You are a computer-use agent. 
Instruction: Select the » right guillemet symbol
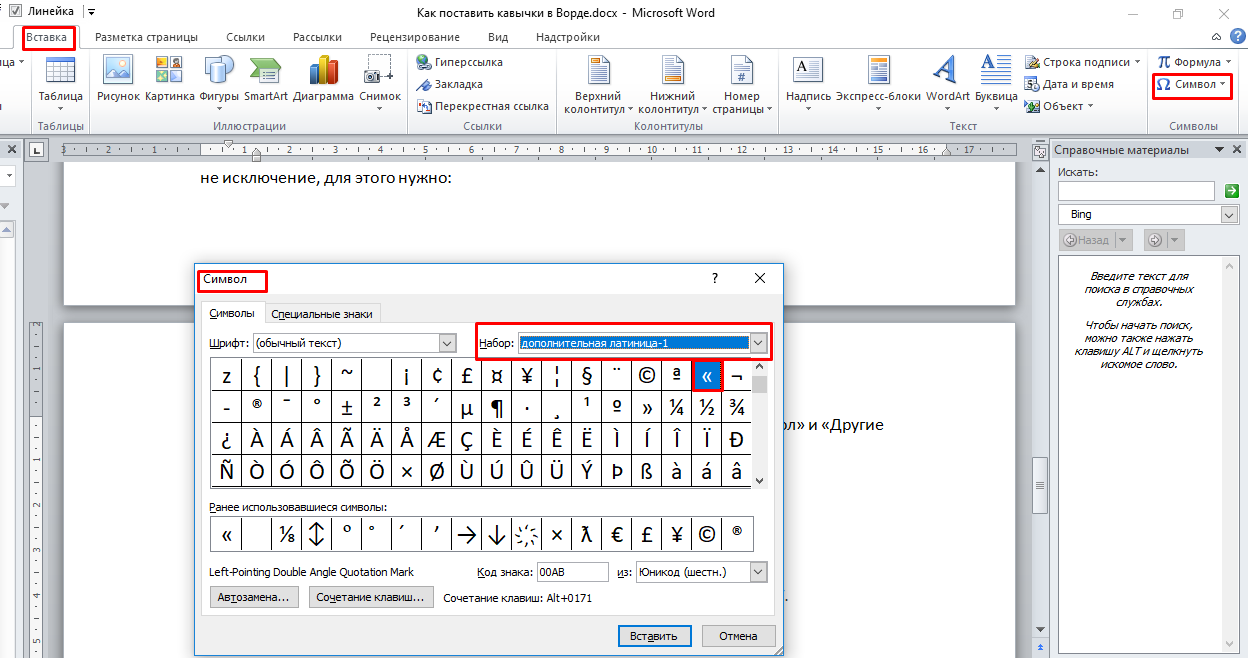click(647, 407)
